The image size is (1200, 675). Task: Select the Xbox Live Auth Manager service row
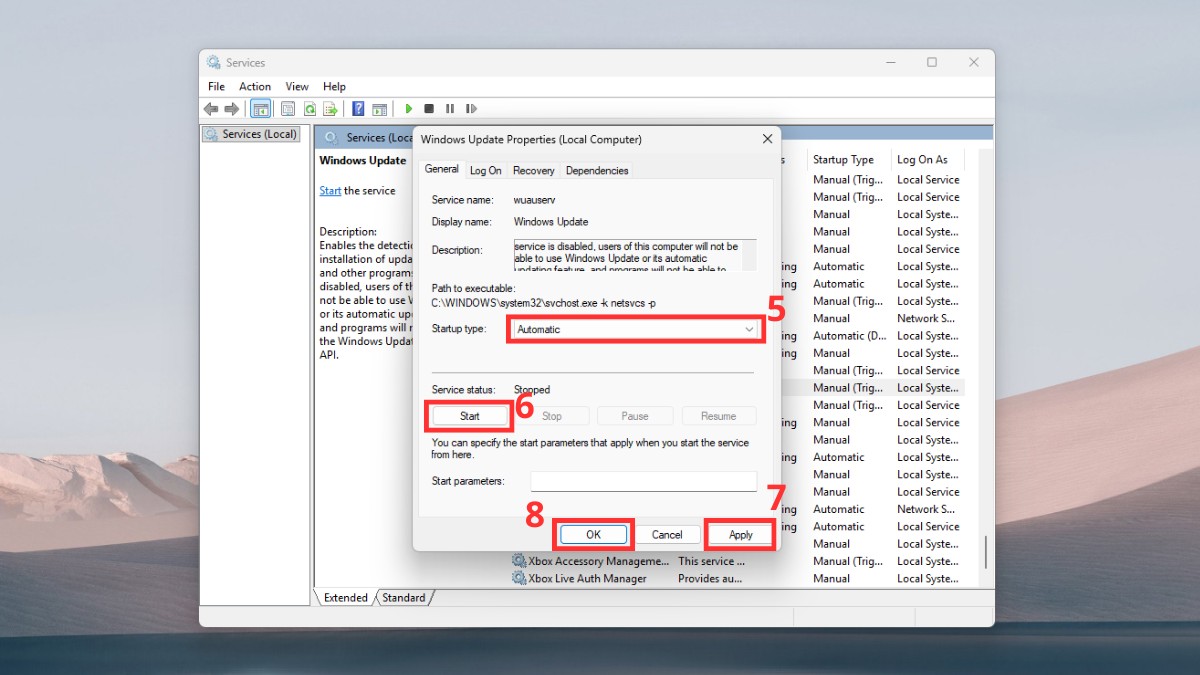coord(740,578)
